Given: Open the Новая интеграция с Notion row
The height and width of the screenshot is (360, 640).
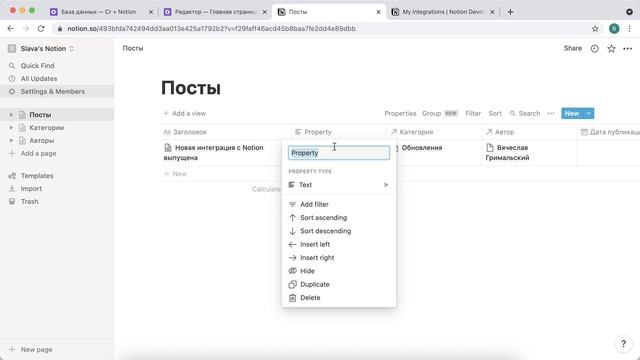Looking at the screenshot, I should (220, 153).
